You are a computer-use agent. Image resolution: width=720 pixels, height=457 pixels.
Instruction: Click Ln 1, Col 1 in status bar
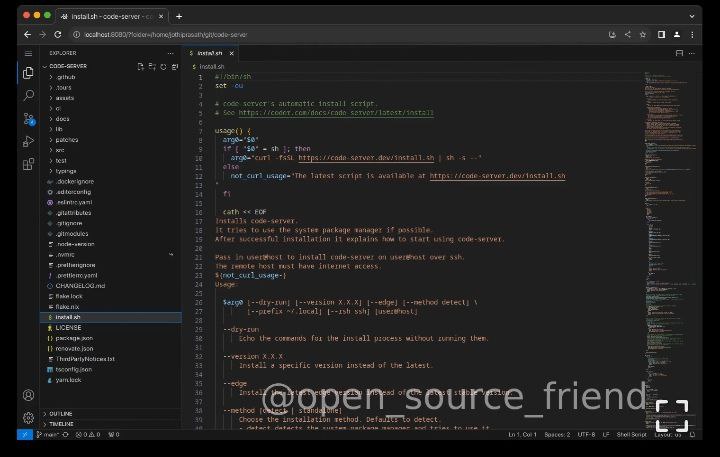[522, 434]
